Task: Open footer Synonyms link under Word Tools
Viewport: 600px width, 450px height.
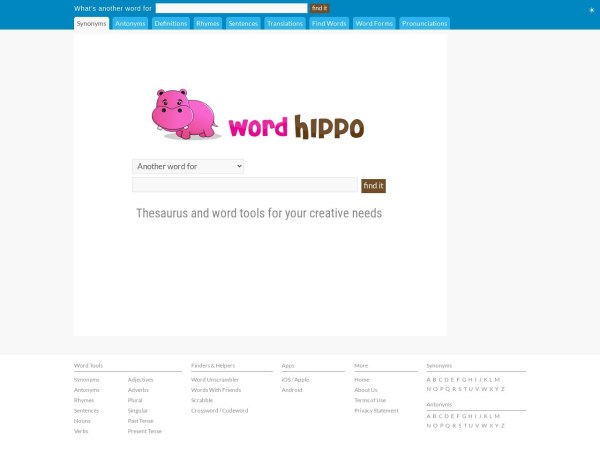Action: tap(86, 380)
